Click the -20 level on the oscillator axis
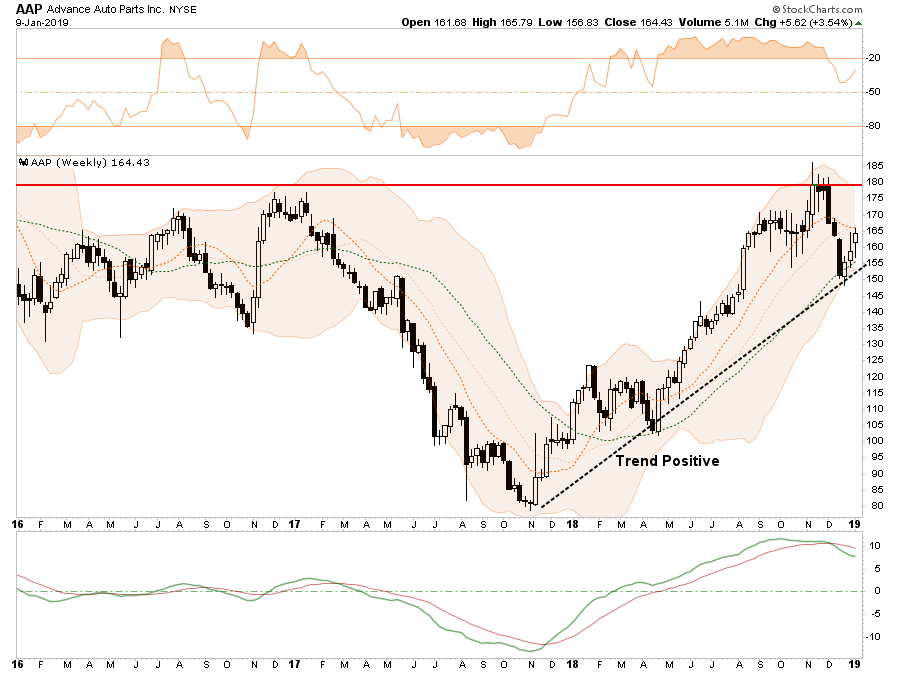 pos(873,57)
